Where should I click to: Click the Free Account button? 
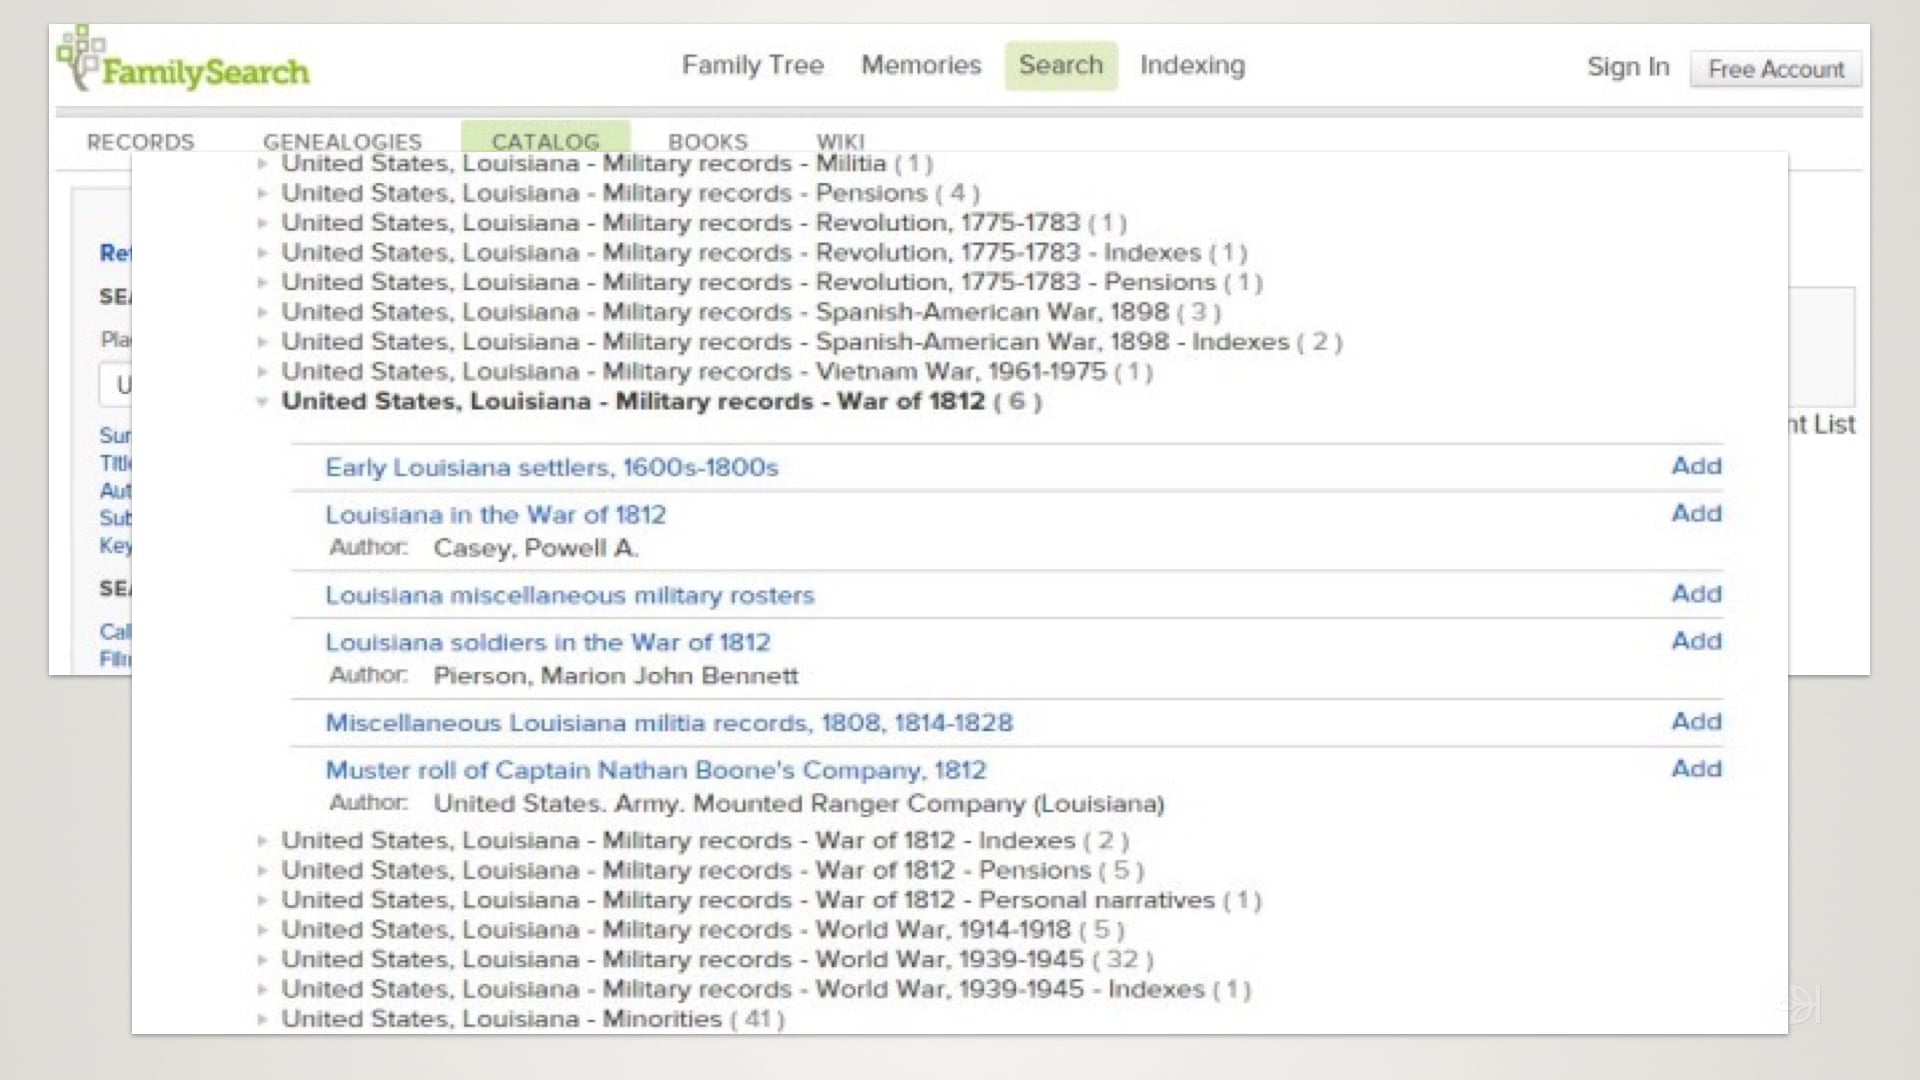[x=1776, y=69]
